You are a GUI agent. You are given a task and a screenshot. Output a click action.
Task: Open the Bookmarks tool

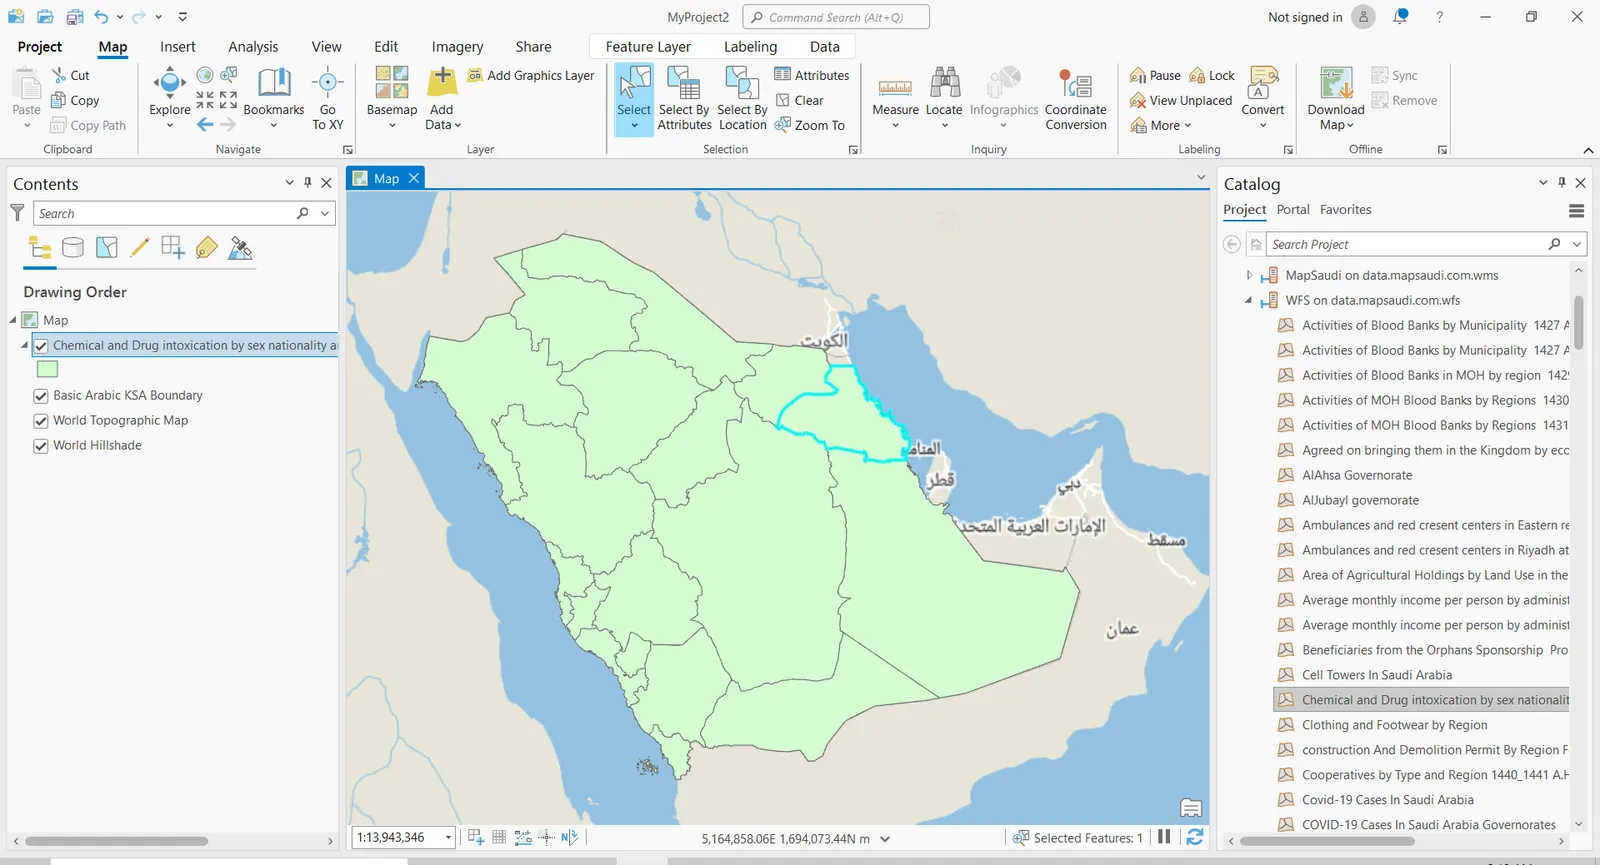(273, 88)
